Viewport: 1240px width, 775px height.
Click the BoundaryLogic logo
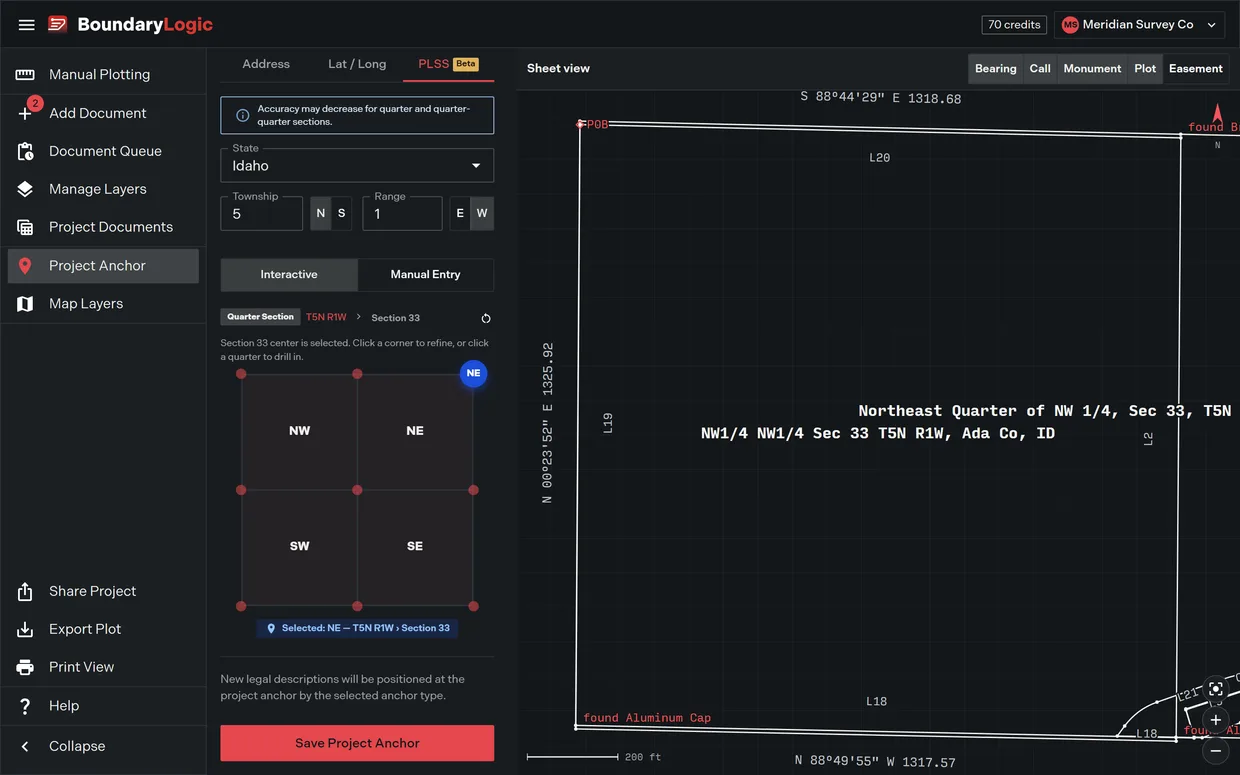click(x=130, y=24)
